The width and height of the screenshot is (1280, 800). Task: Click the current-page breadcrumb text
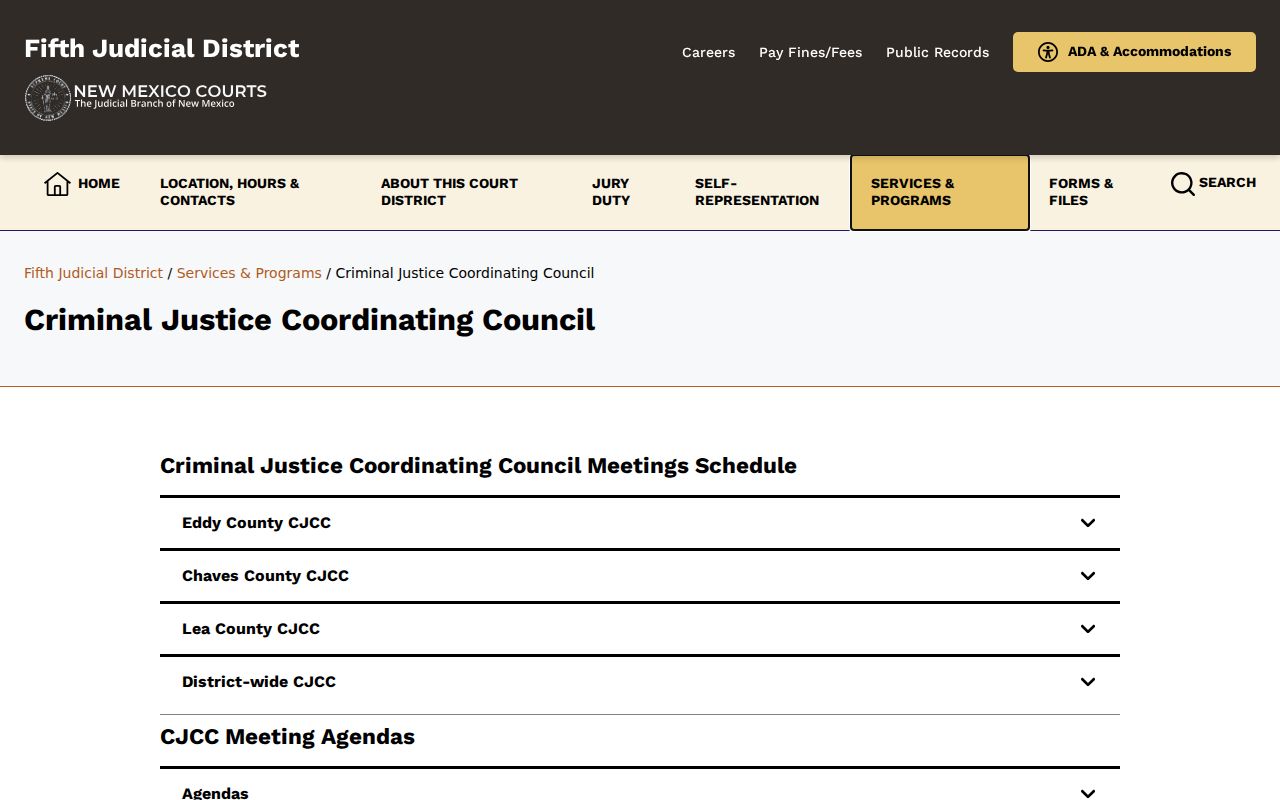tap(465, 273)
